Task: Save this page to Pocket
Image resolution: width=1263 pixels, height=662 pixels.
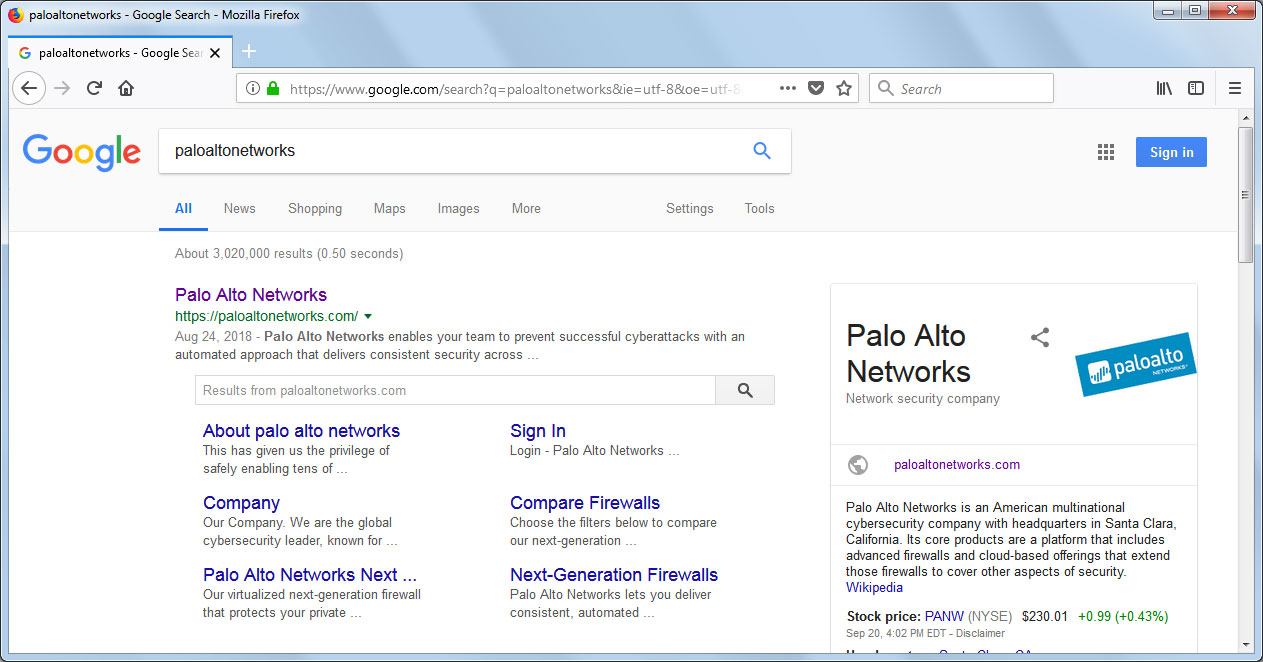Action: tap(816, 88)
